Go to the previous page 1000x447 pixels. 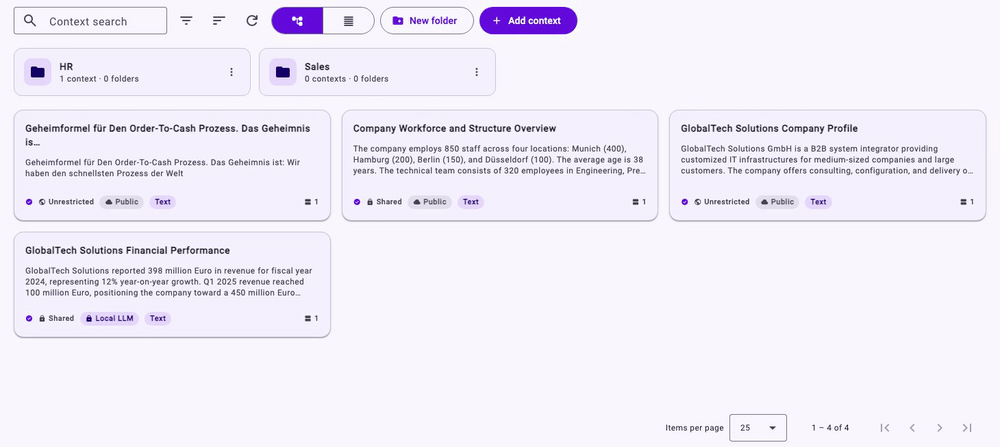(x=912, y=428)
